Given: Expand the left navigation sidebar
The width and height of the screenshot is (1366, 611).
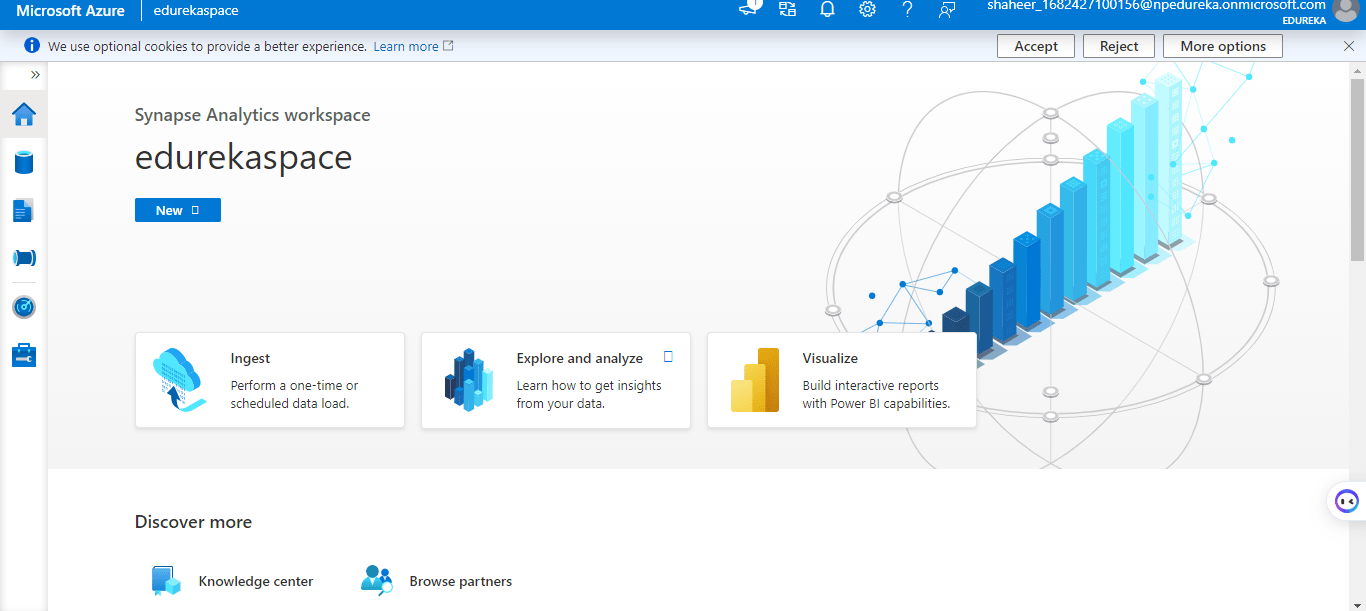Looking at the screenshot, I should pos(35,73).
